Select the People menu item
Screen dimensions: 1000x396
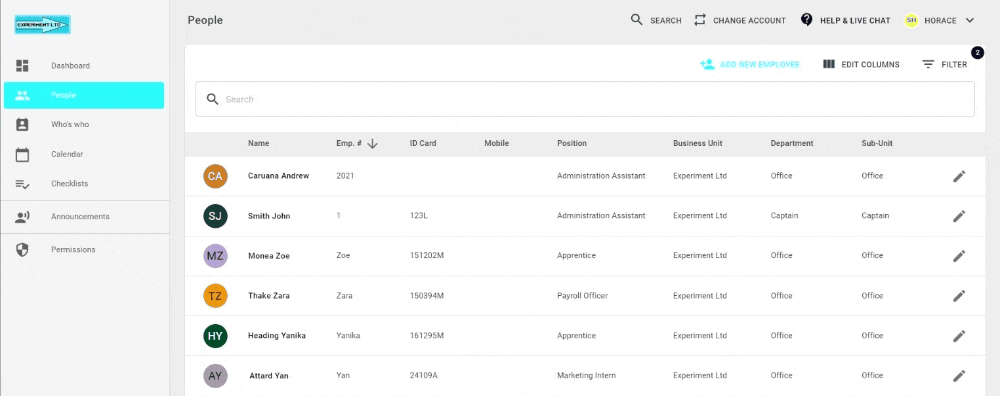(x=84, y=95)
